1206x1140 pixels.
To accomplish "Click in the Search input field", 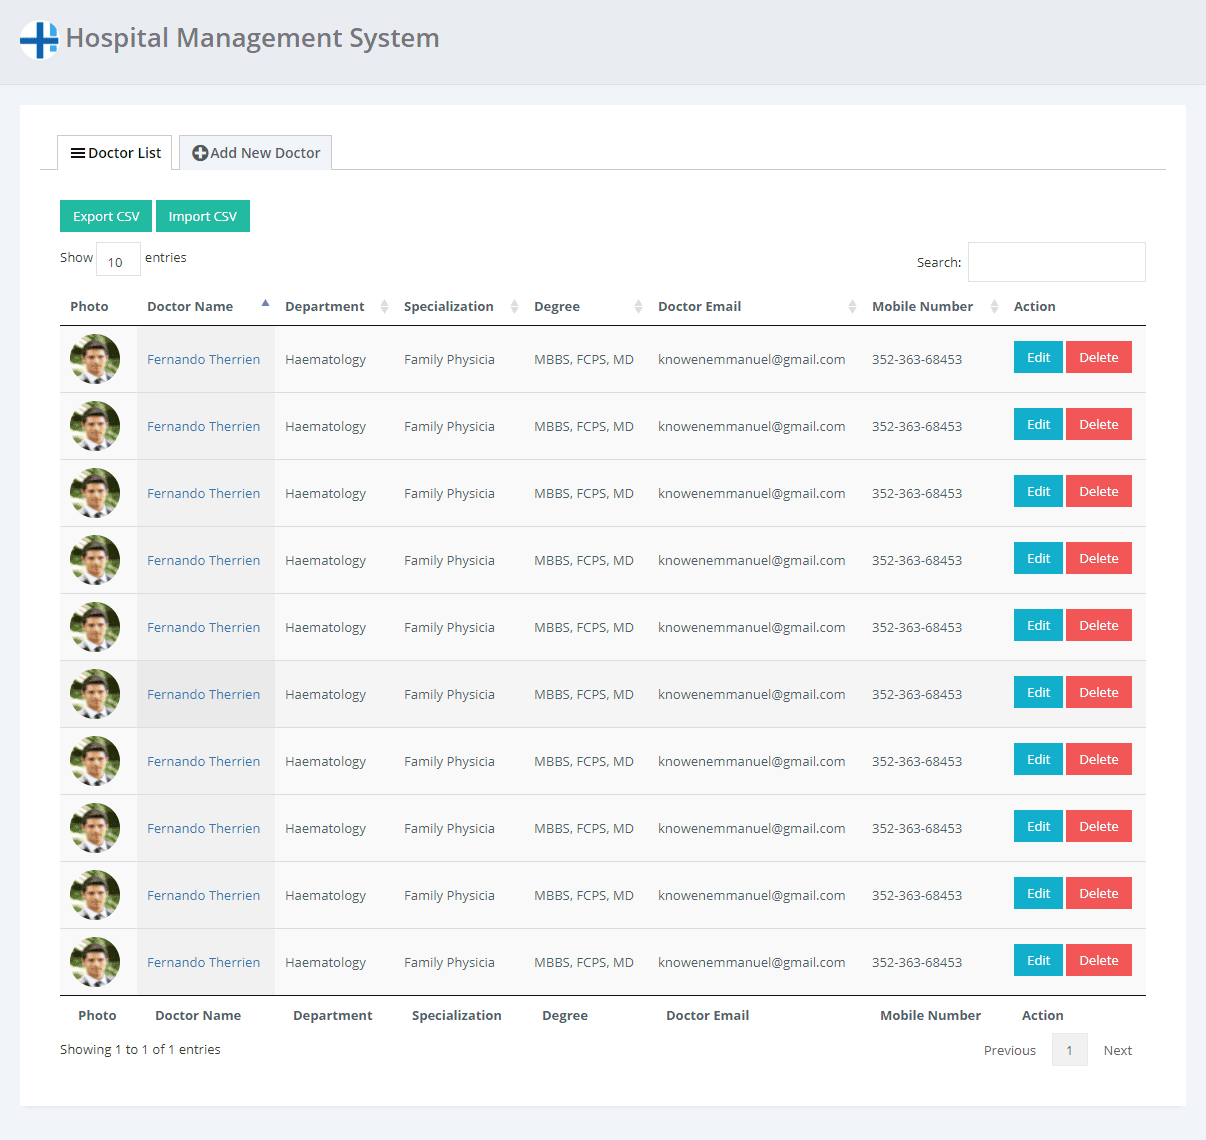I will pos(1056,262).
